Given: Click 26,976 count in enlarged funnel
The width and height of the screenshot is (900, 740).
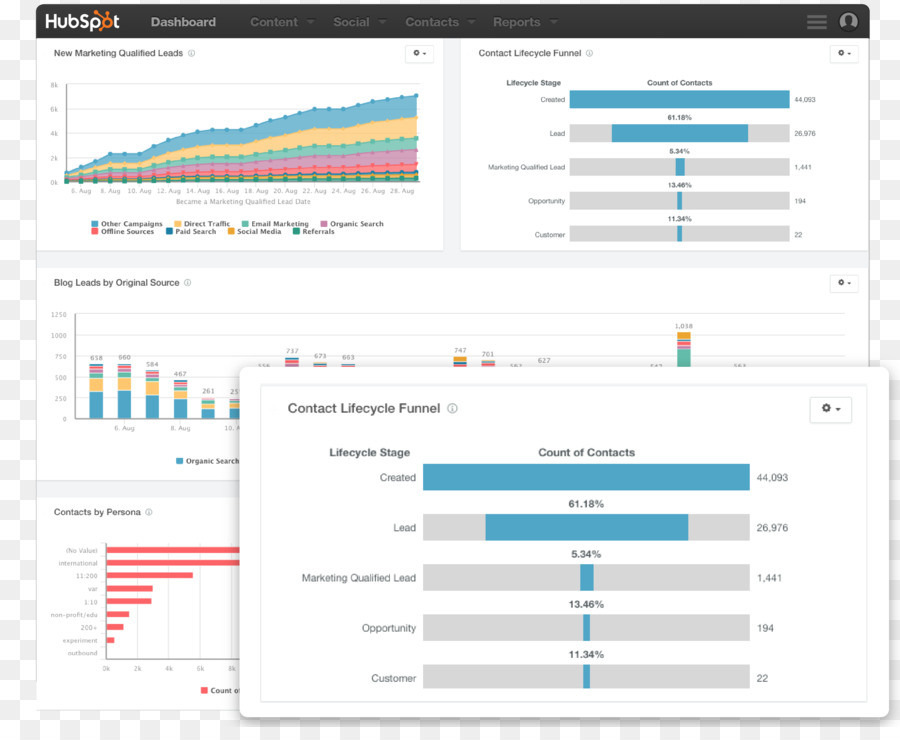Looking at the screenshot, I should [x=772, y=528].
